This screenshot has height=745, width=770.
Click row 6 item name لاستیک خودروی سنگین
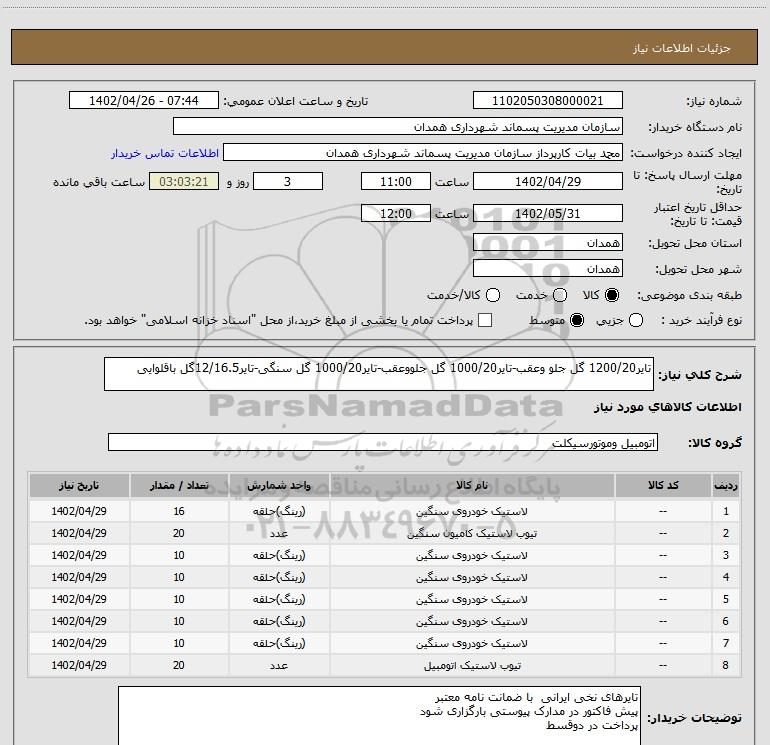(471, 621)
